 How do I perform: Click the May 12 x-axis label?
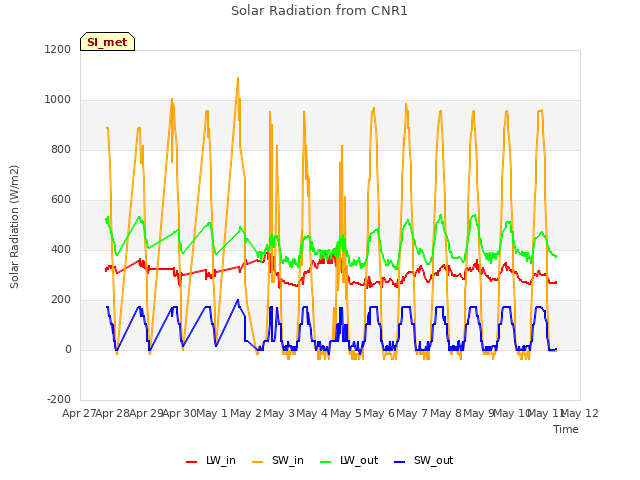[x=581, y=413]
